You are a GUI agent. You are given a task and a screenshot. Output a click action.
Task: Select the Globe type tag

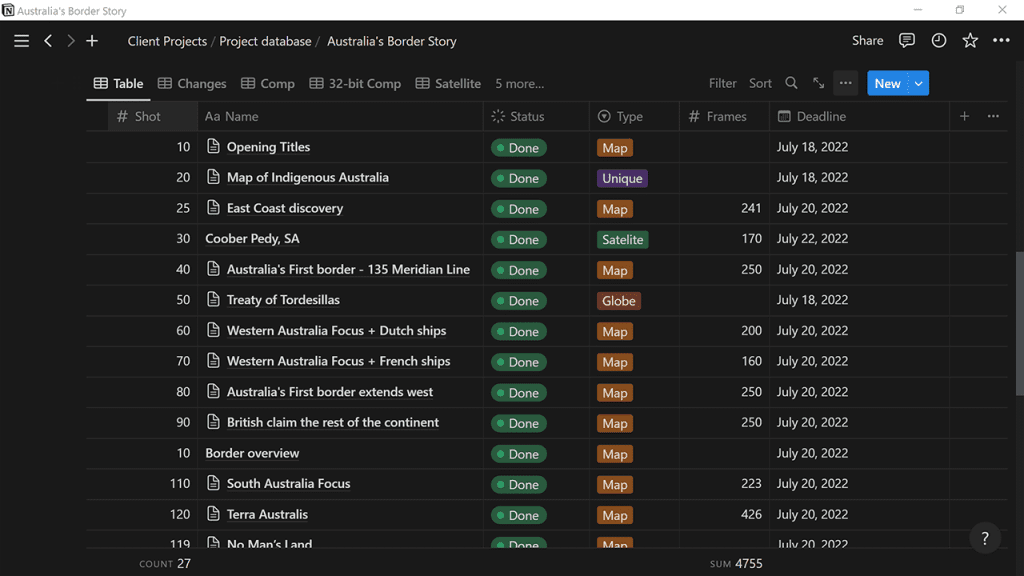pyautogui.click(x=618, y=301)
